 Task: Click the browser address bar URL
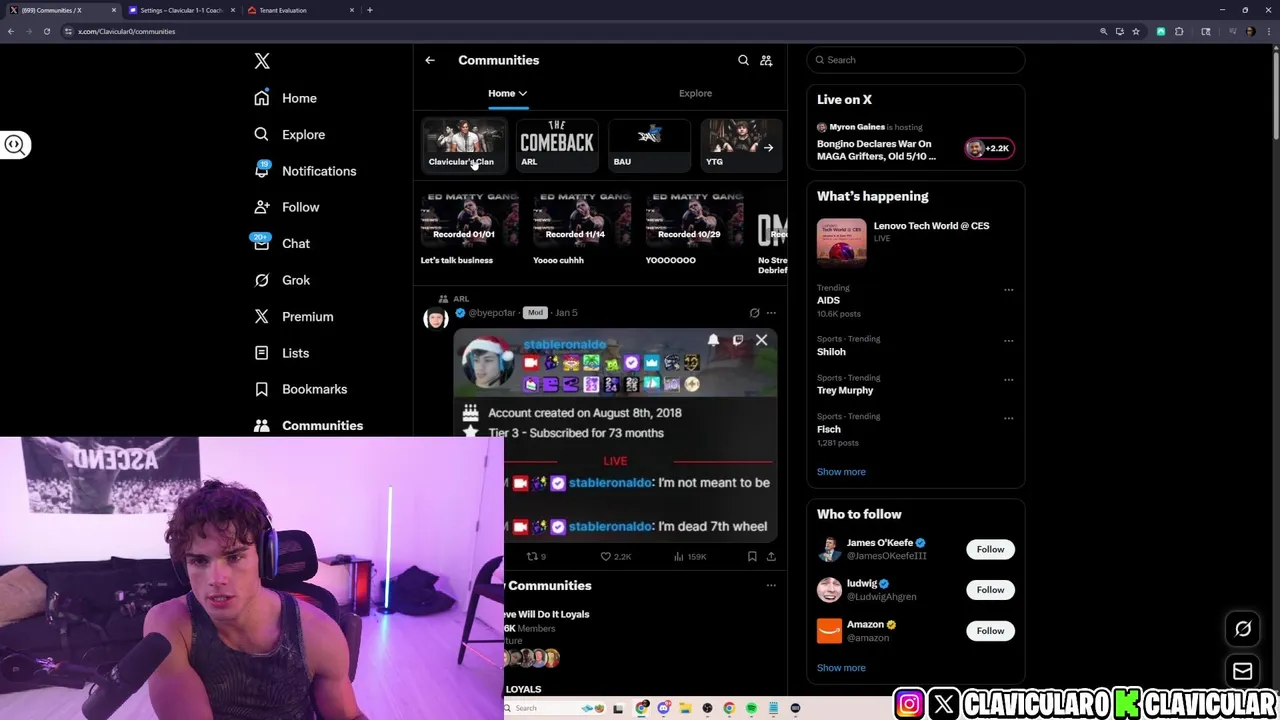(x=126, y=31)
